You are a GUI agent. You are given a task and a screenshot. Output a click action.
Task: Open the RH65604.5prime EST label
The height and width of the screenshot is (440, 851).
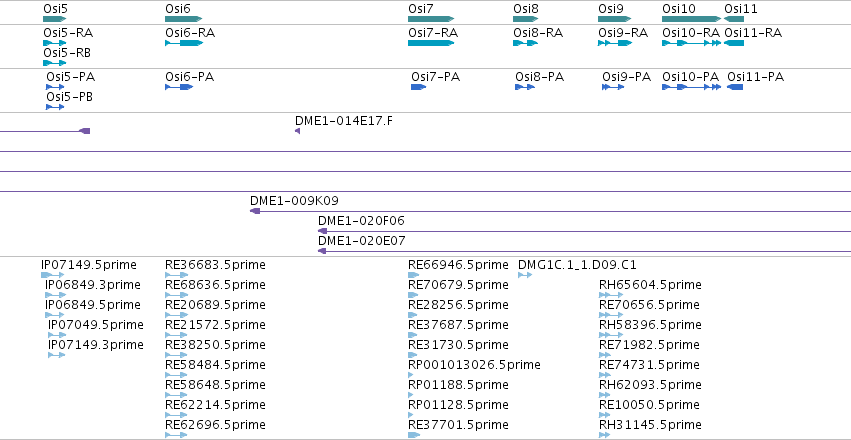tap(650, 285)
